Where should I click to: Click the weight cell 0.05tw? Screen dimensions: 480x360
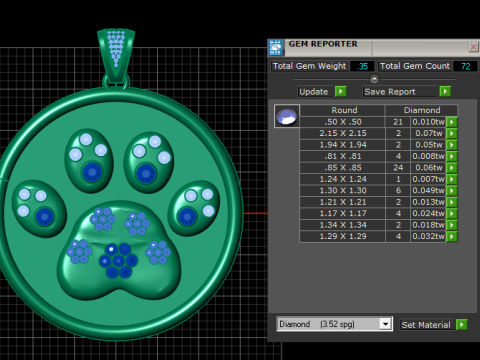(x=429, y=145)
